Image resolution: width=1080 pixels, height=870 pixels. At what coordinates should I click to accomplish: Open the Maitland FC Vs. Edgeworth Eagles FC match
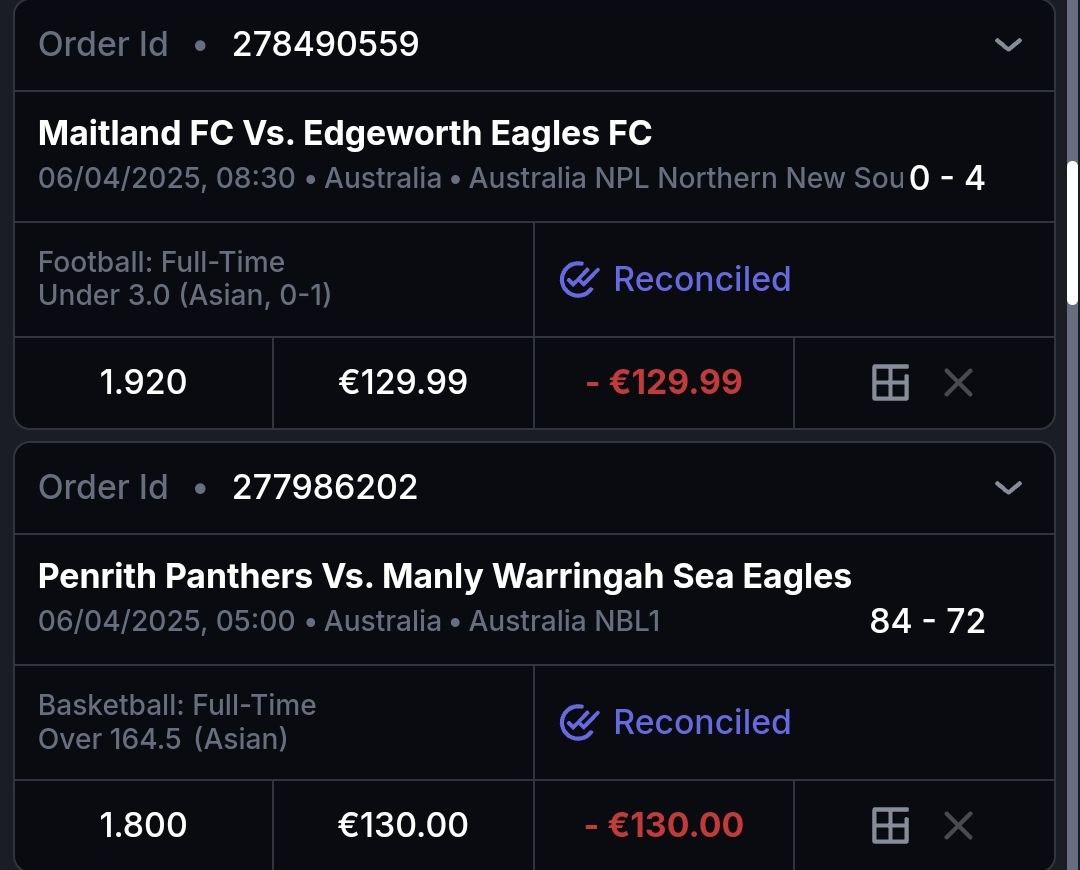click(x=345, y=133)
